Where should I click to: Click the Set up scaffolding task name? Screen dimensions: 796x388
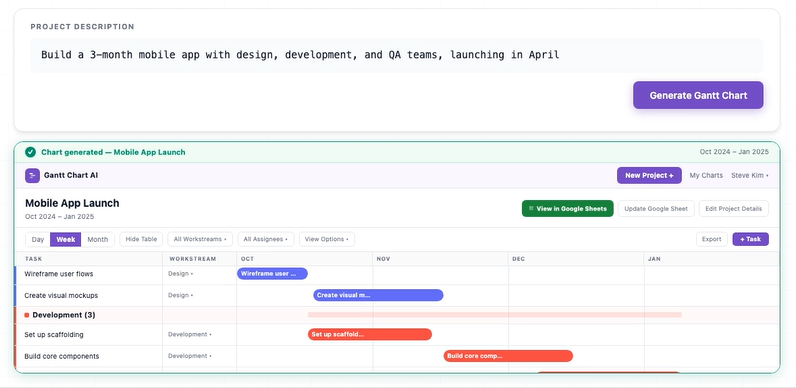pos(54,335)
